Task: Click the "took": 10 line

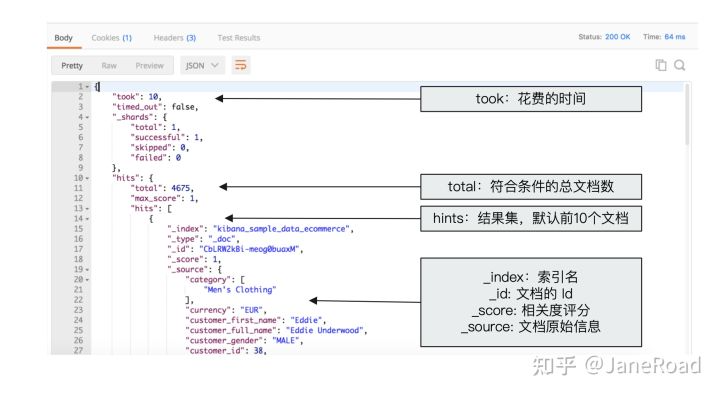Action: [x=137, y=96]
